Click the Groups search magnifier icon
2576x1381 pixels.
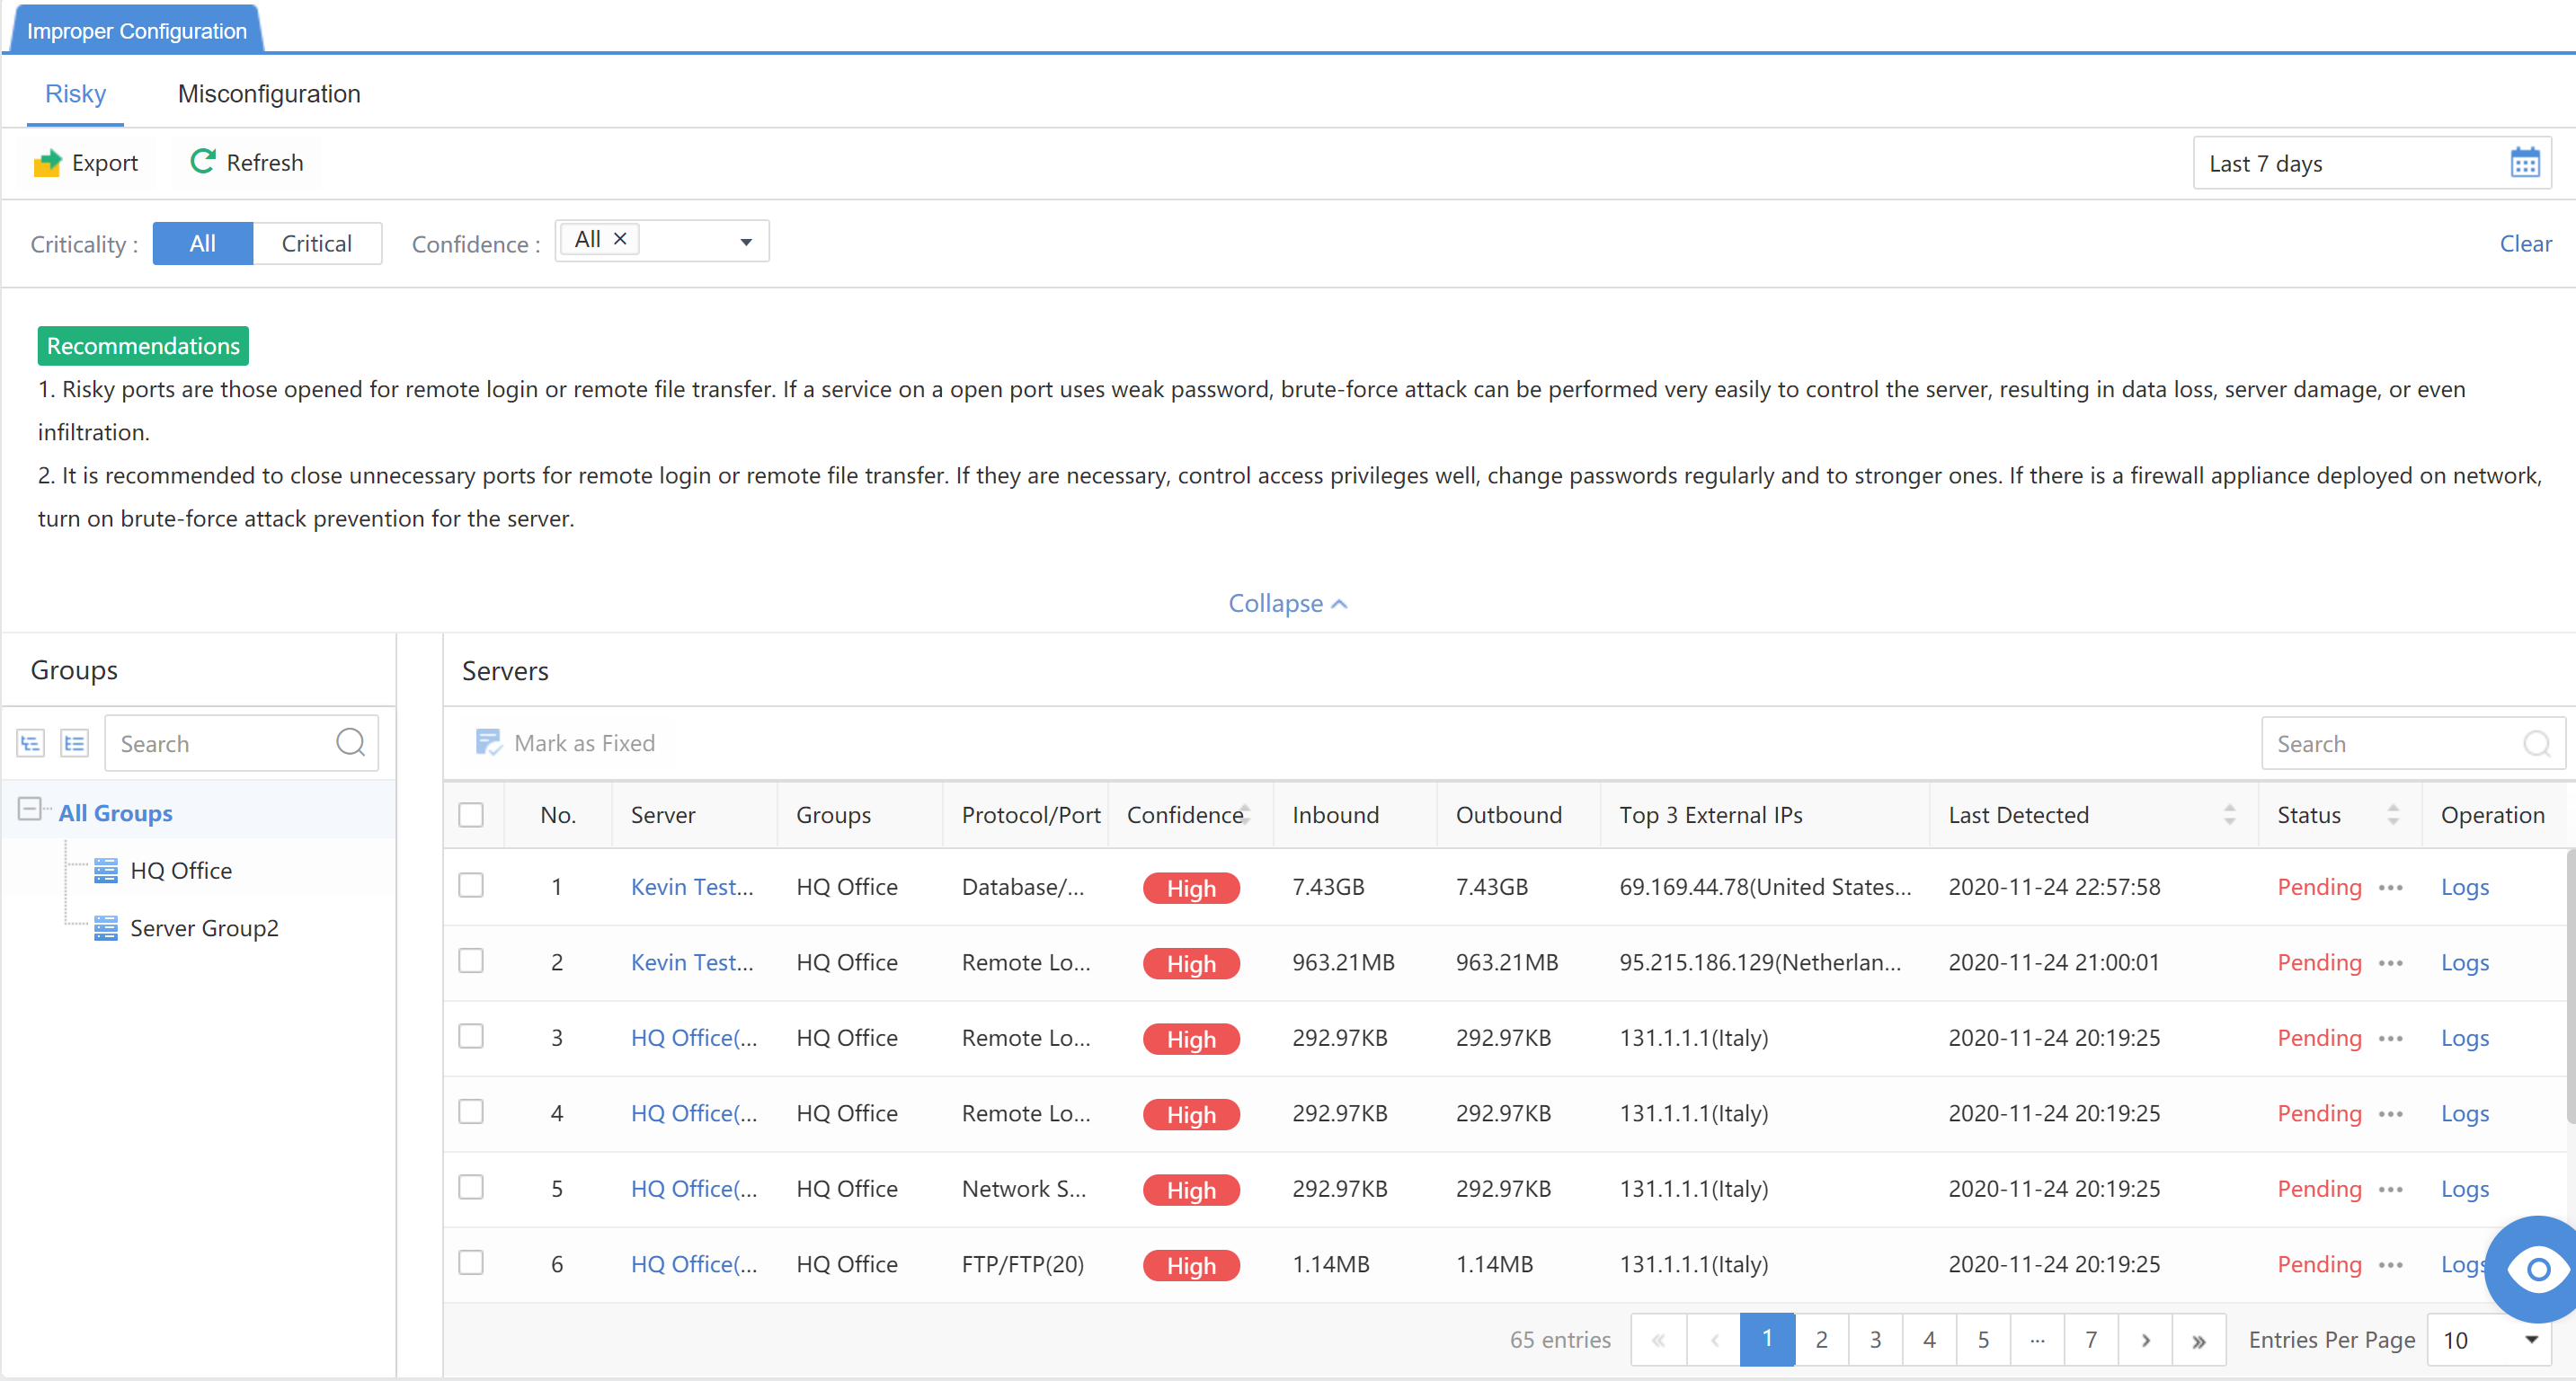350,743
